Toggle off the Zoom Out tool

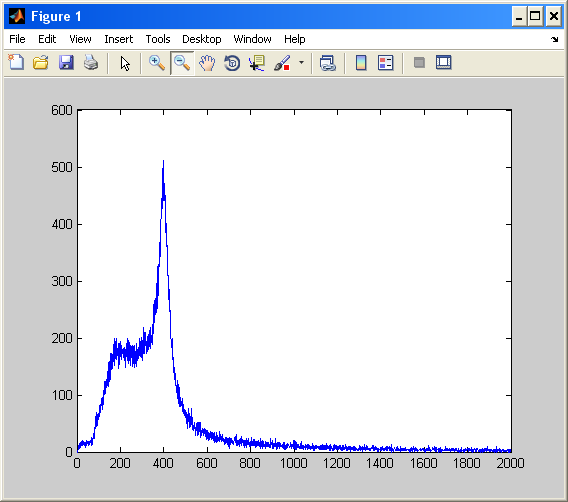[x=182, y=63]
